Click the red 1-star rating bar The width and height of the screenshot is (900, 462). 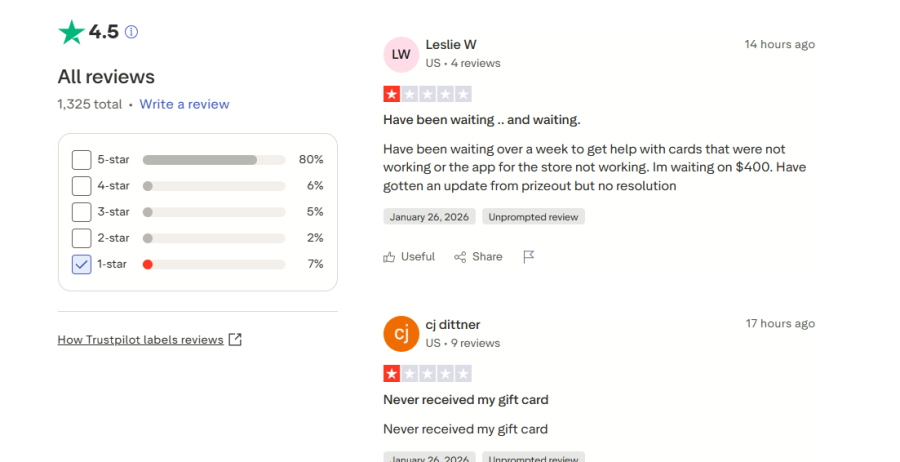[x=213, y=265]
